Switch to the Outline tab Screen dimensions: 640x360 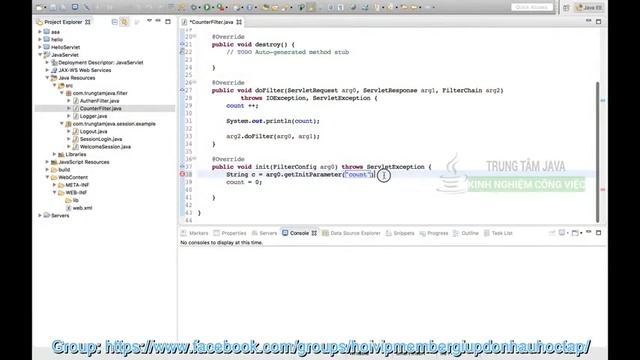coord(466,233)
